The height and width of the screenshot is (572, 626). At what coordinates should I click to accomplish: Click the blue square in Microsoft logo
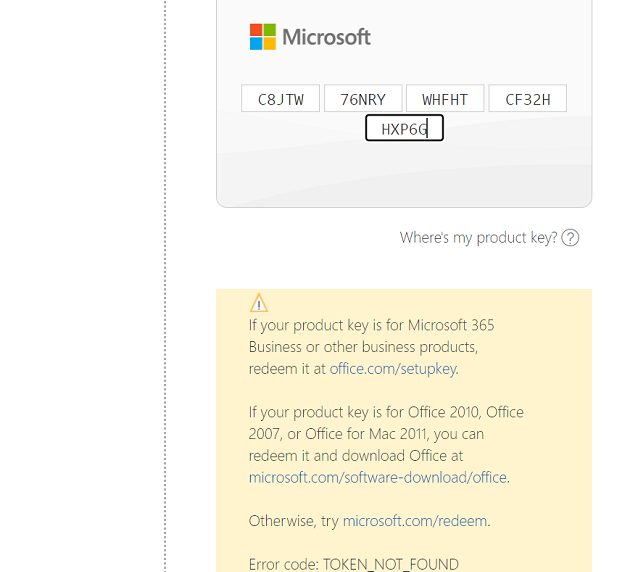point(256,43)
